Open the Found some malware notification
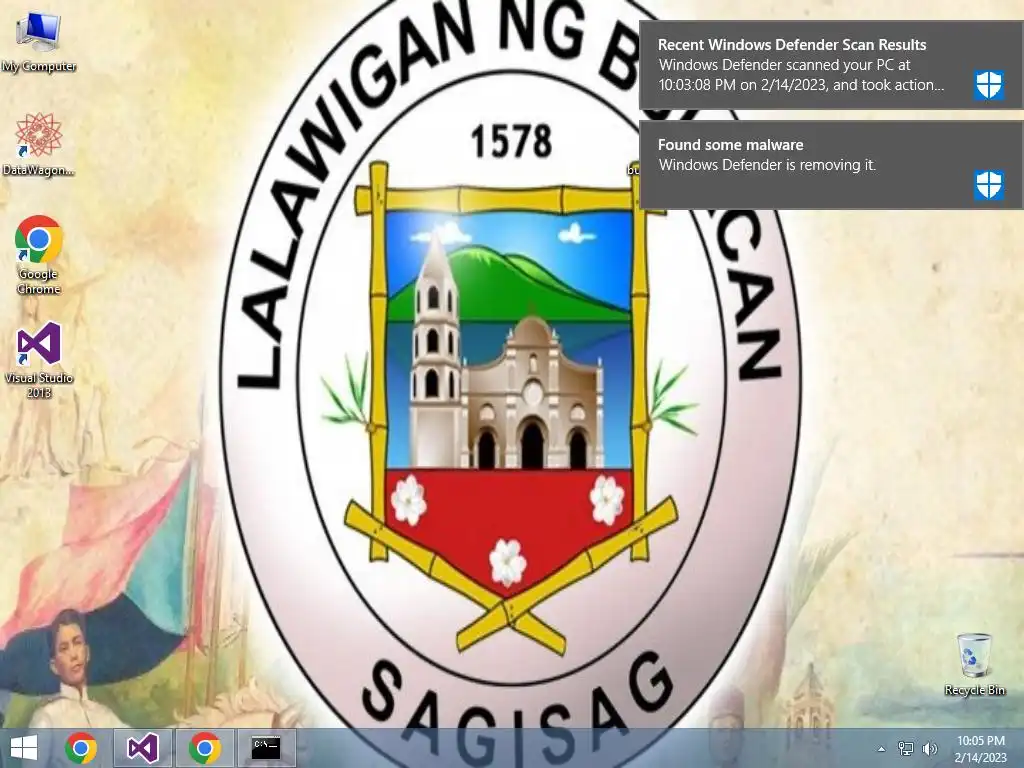The image size is (1024, 768). 831,165
